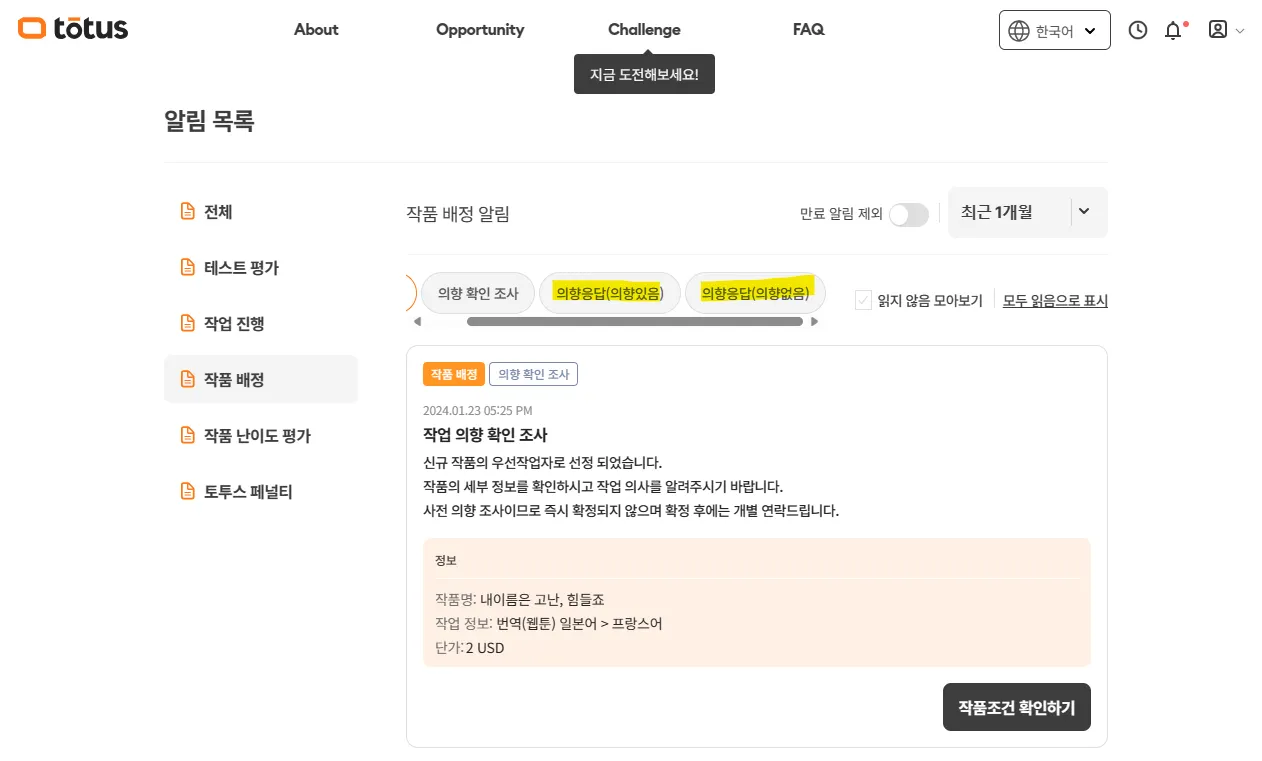The height and width of the screenshot is (761, 1262).
Task: Select the 테스트 평가 sidebar tab
Action: click(241, 268)
